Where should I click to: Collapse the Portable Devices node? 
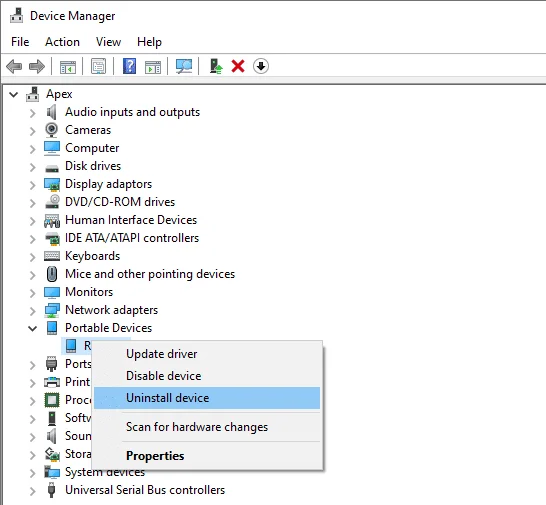(x=32, y=328)
